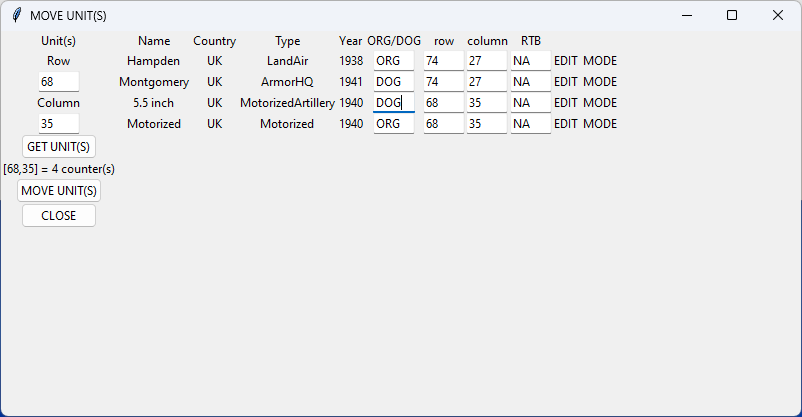The width and height of the screenshot is (802, 417).
Task: Edit RTB field for Motorized unit
Action: coord(530,124)
